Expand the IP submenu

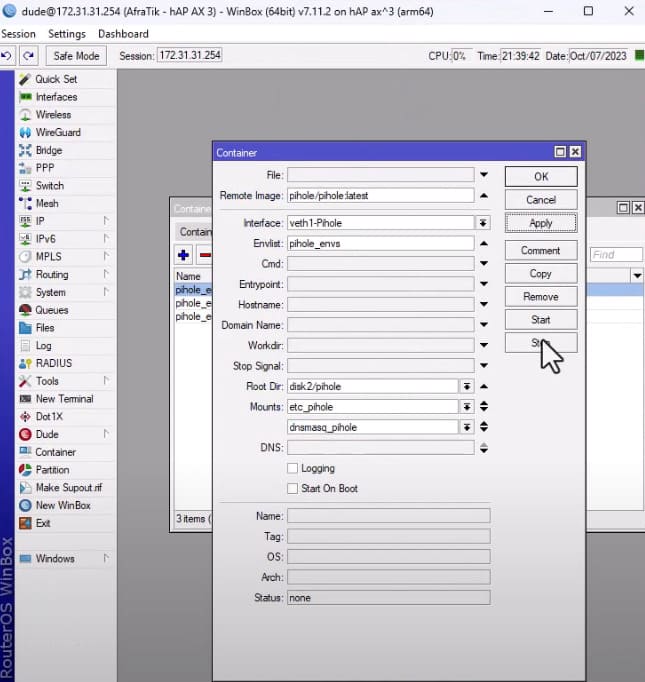[106, 221]
